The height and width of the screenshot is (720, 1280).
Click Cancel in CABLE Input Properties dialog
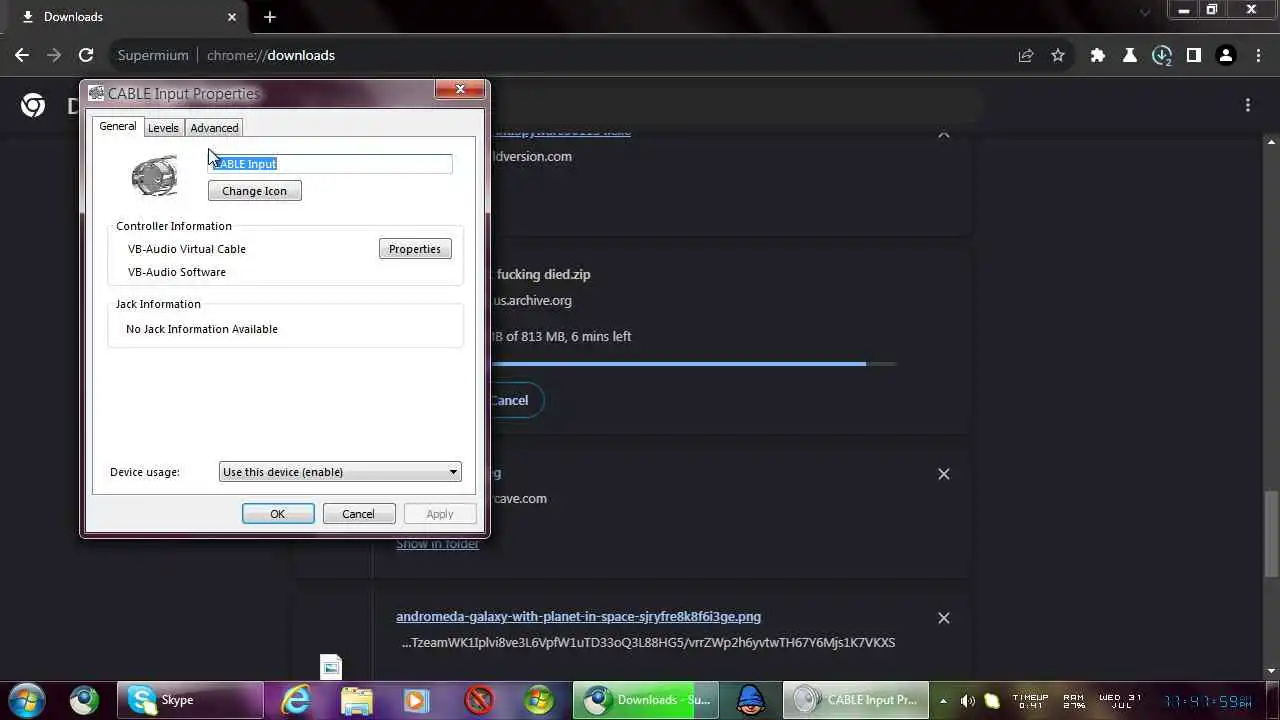point(358,514)
